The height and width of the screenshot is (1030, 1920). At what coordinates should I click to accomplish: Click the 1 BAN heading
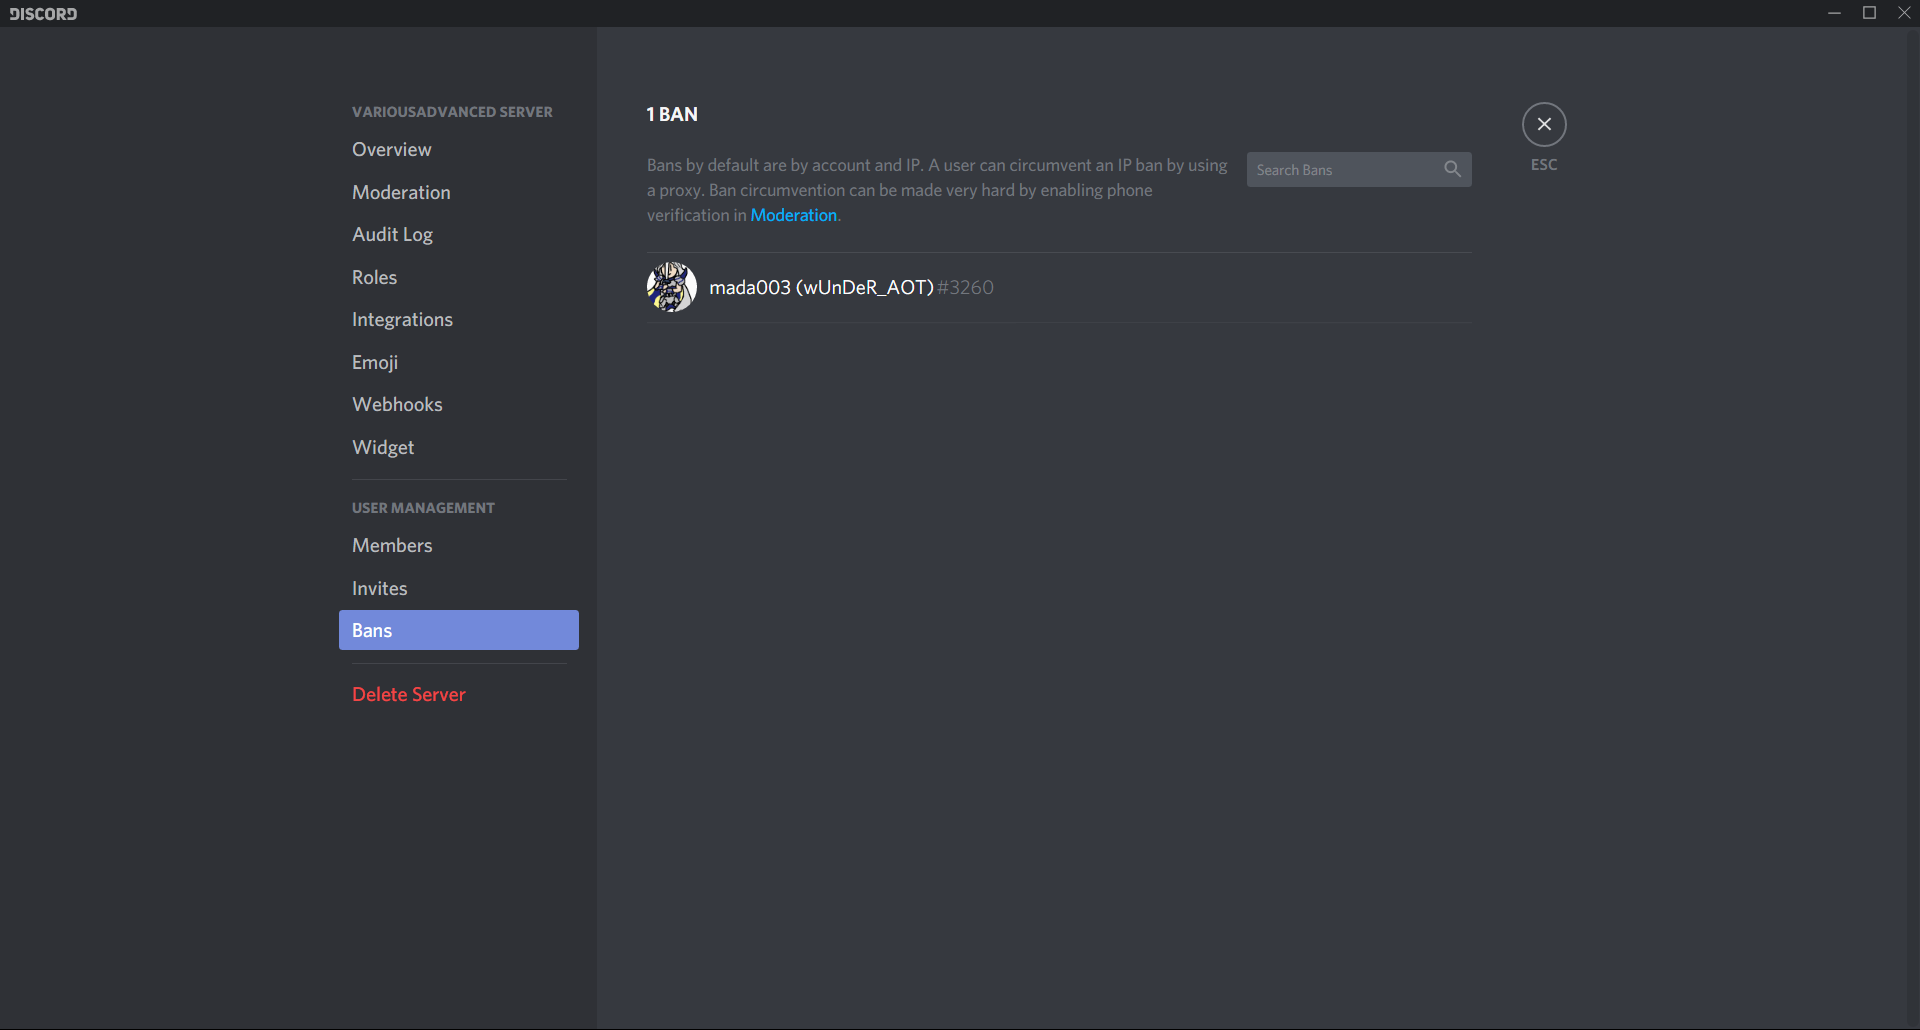(x=672, y=114)
